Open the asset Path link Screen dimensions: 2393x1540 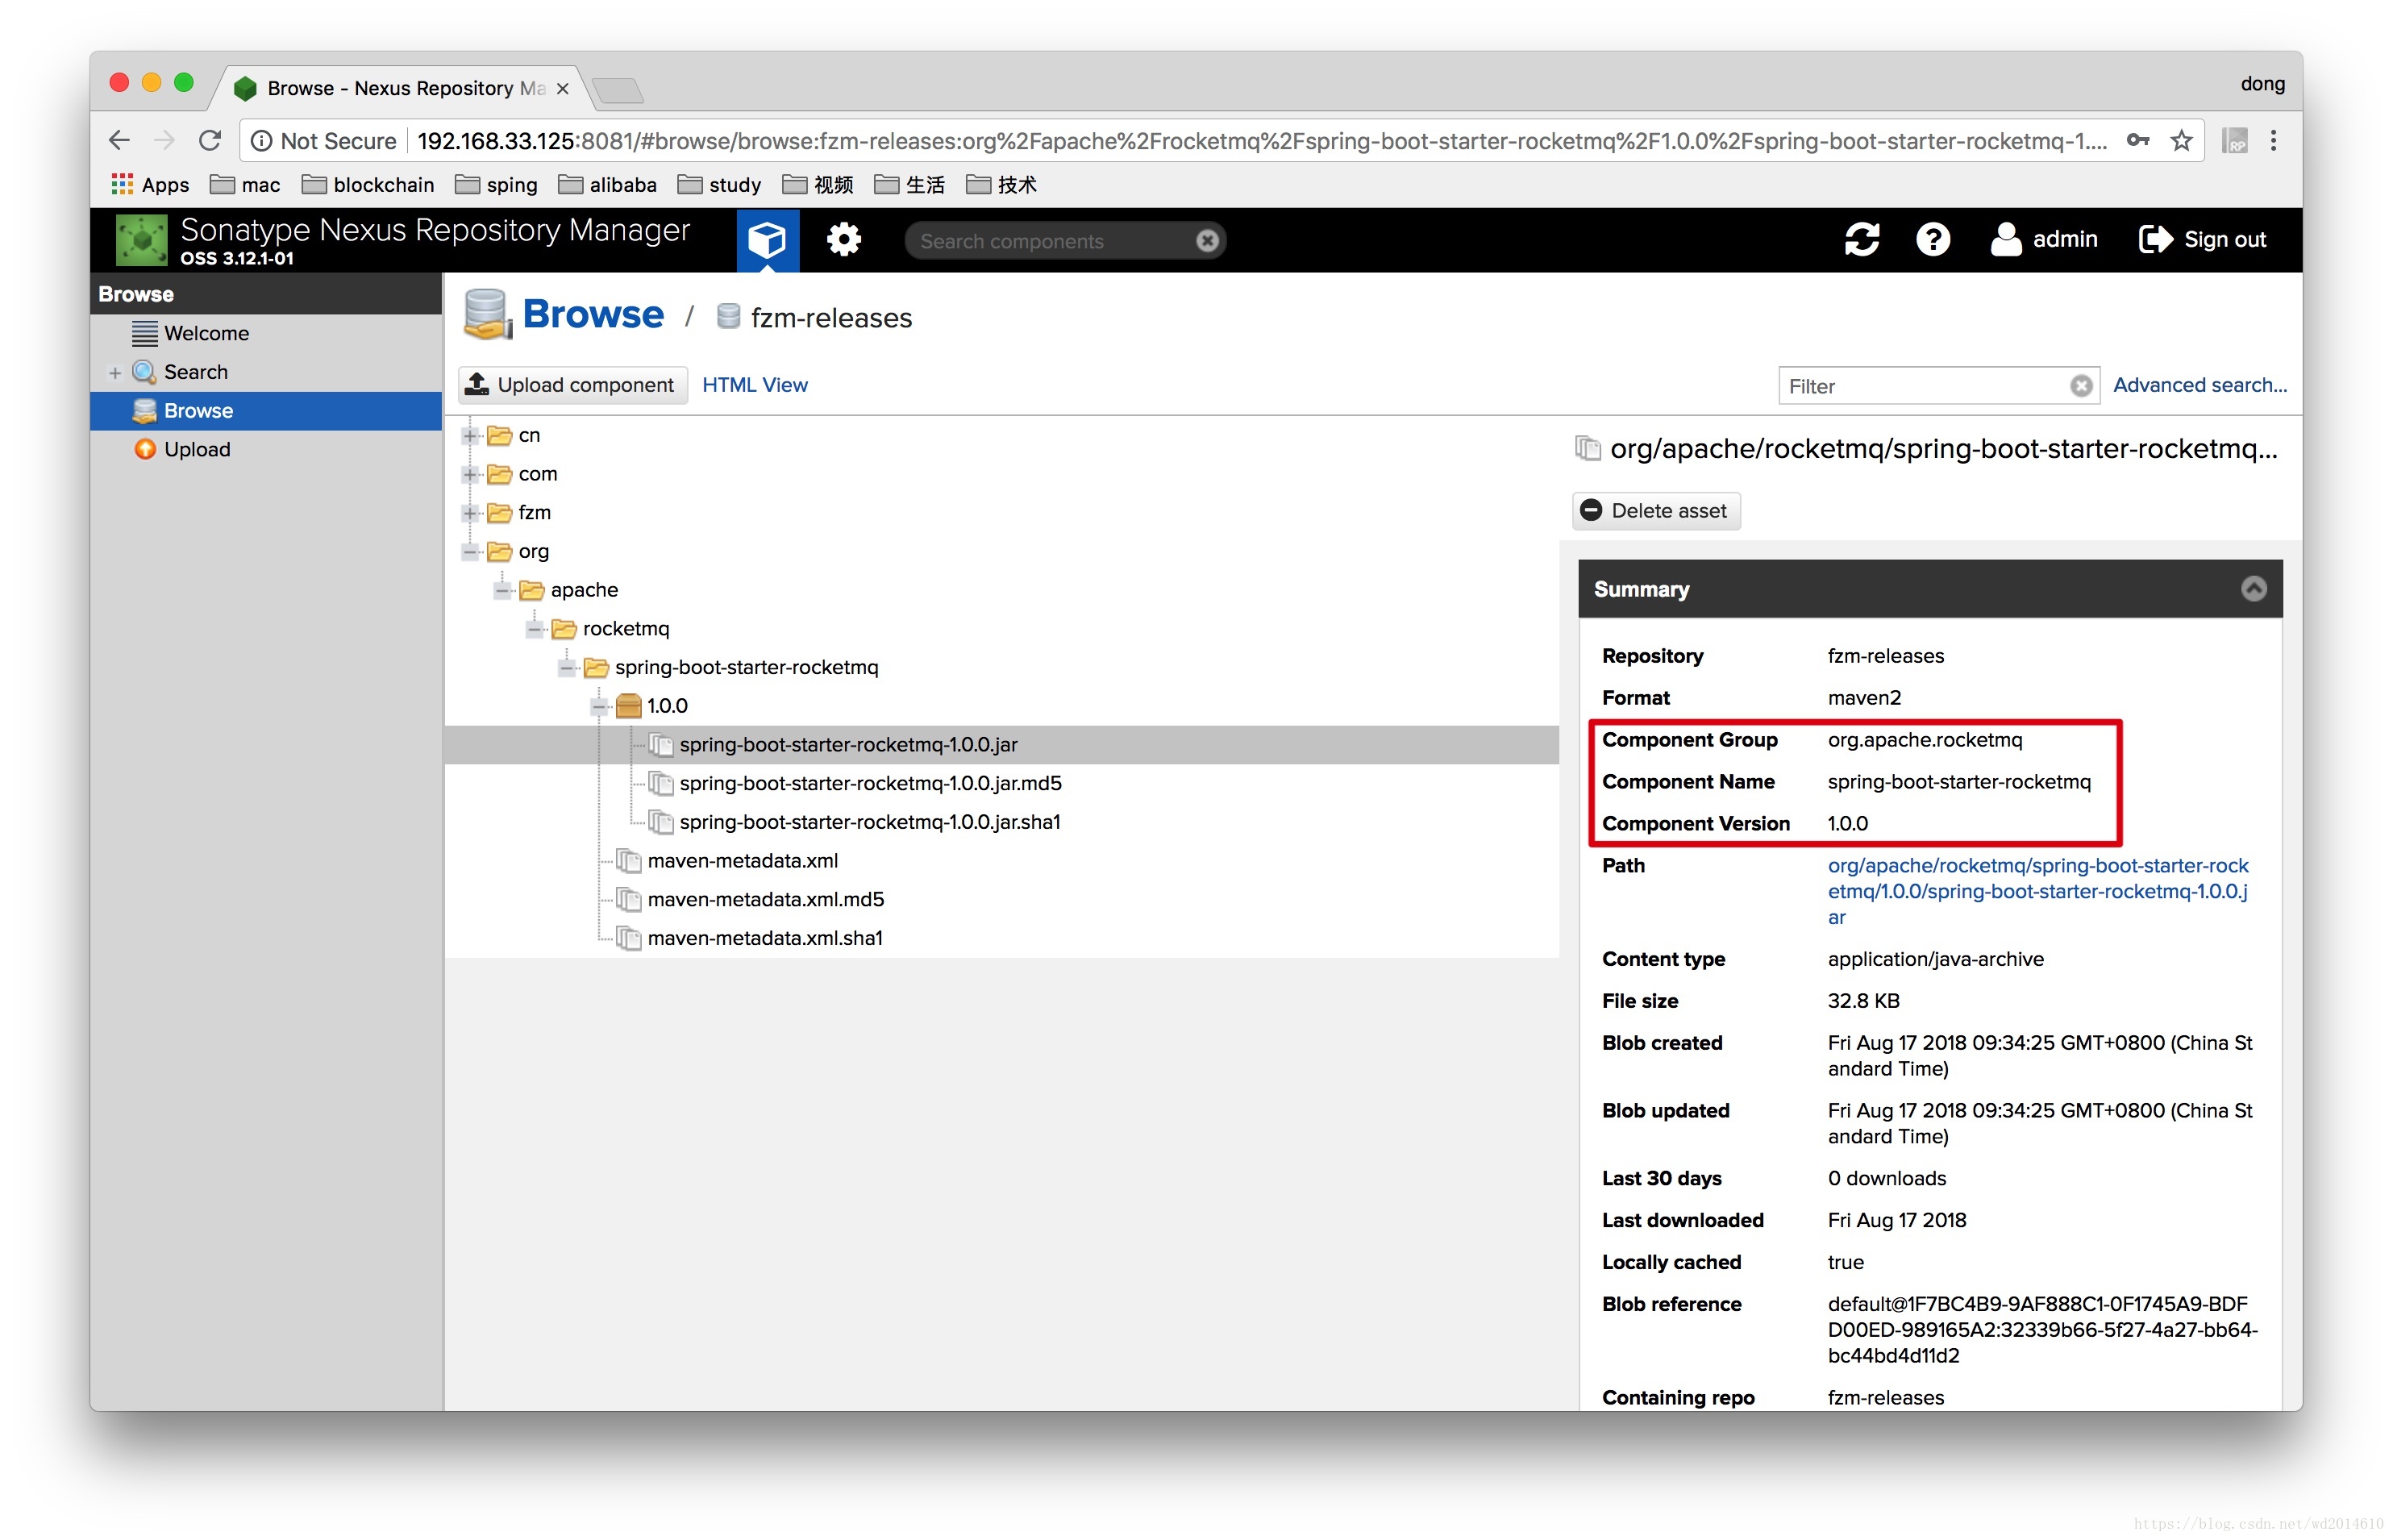click(2037, 892)
